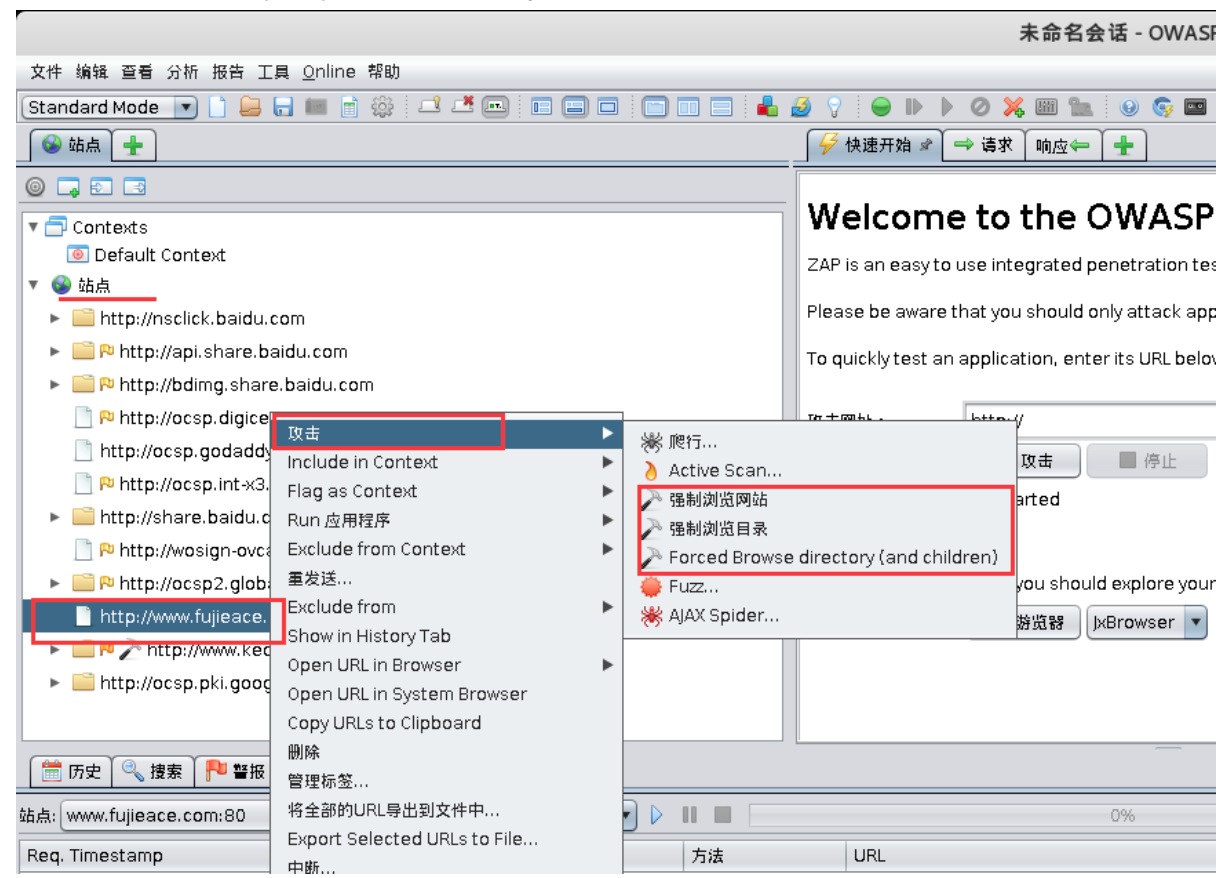Click the yellow lightbulb toolbar icon
The image size is (1232, 878).
[834, 107]
